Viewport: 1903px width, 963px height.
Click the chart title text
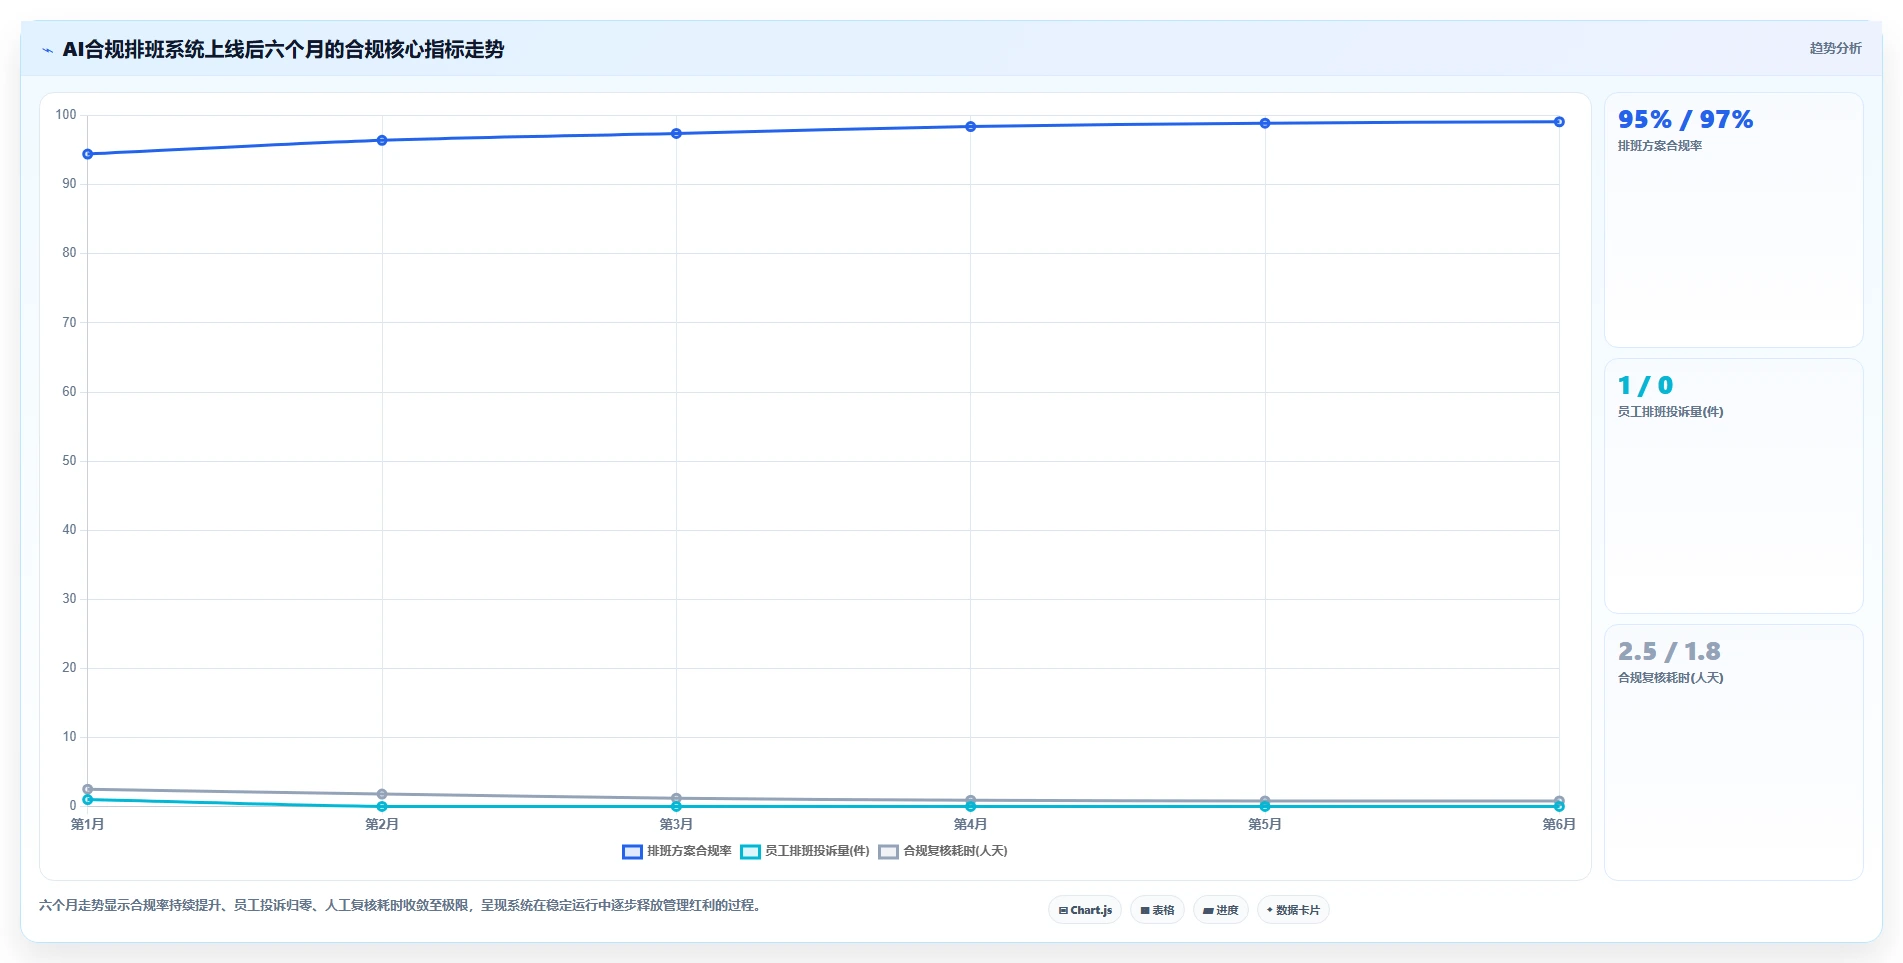[x=283, y=49]
